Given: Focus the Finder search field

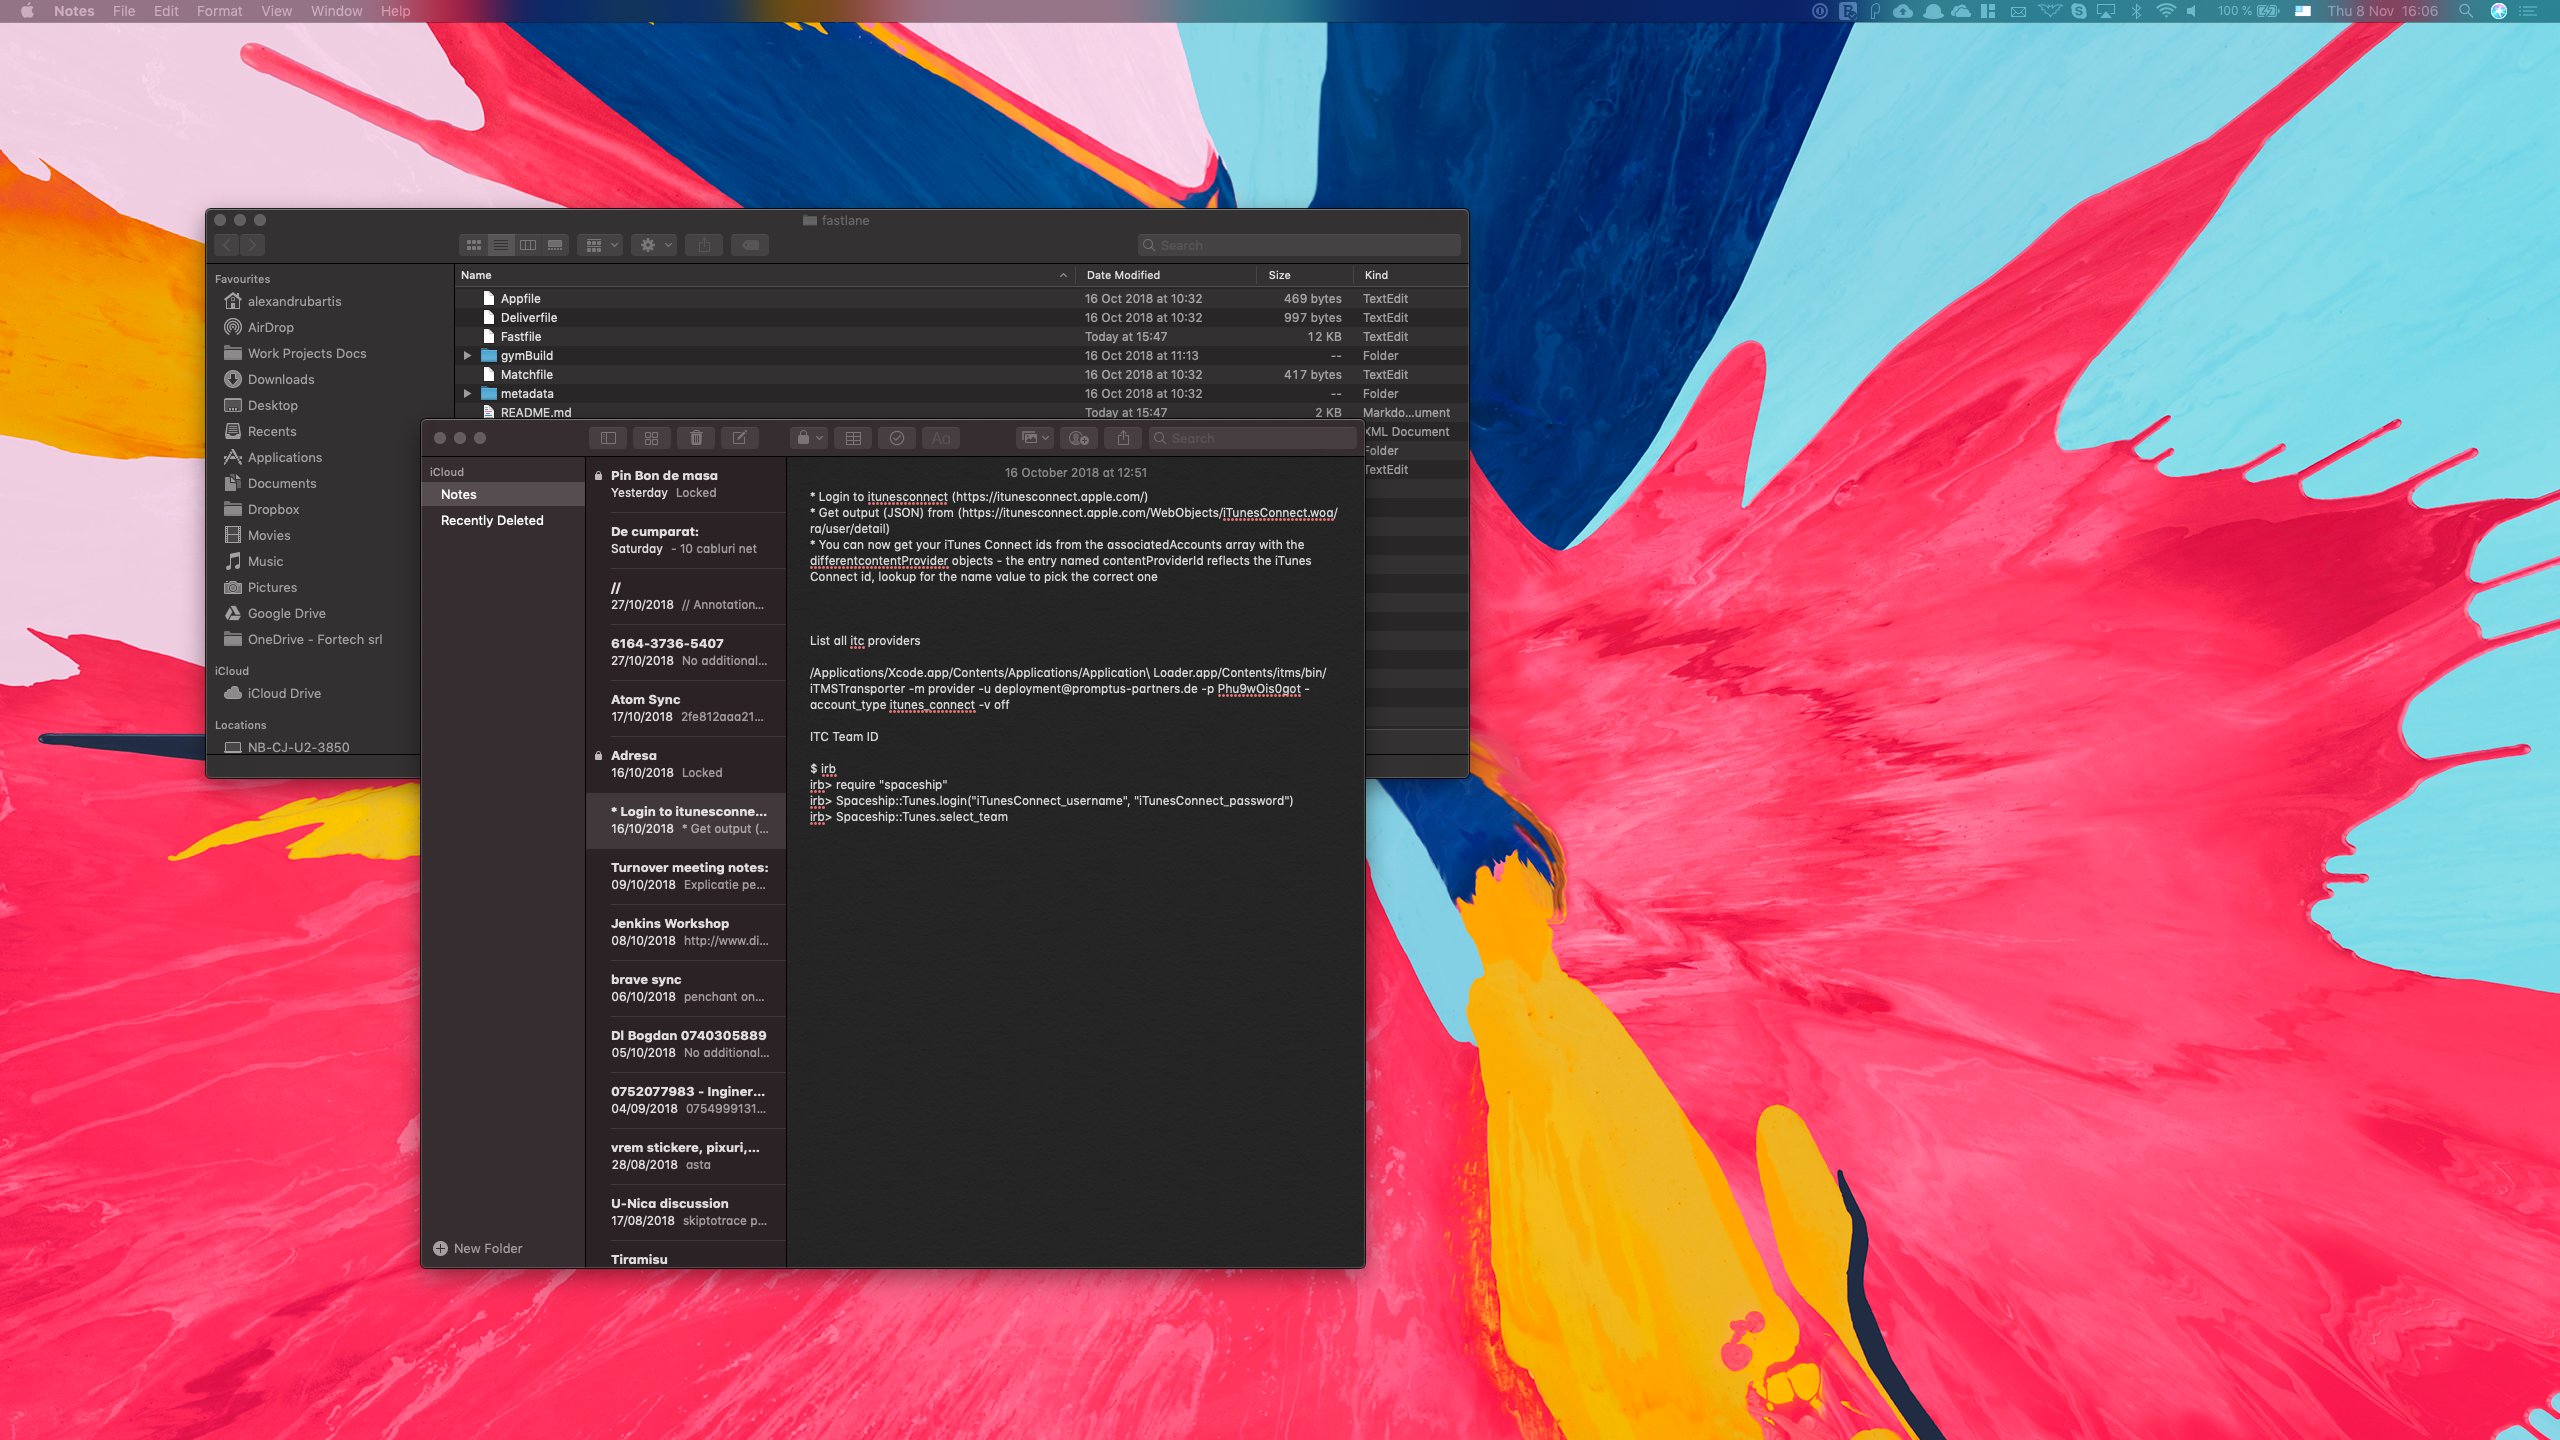Looking at the screenshot, I should coord(1299,245).
